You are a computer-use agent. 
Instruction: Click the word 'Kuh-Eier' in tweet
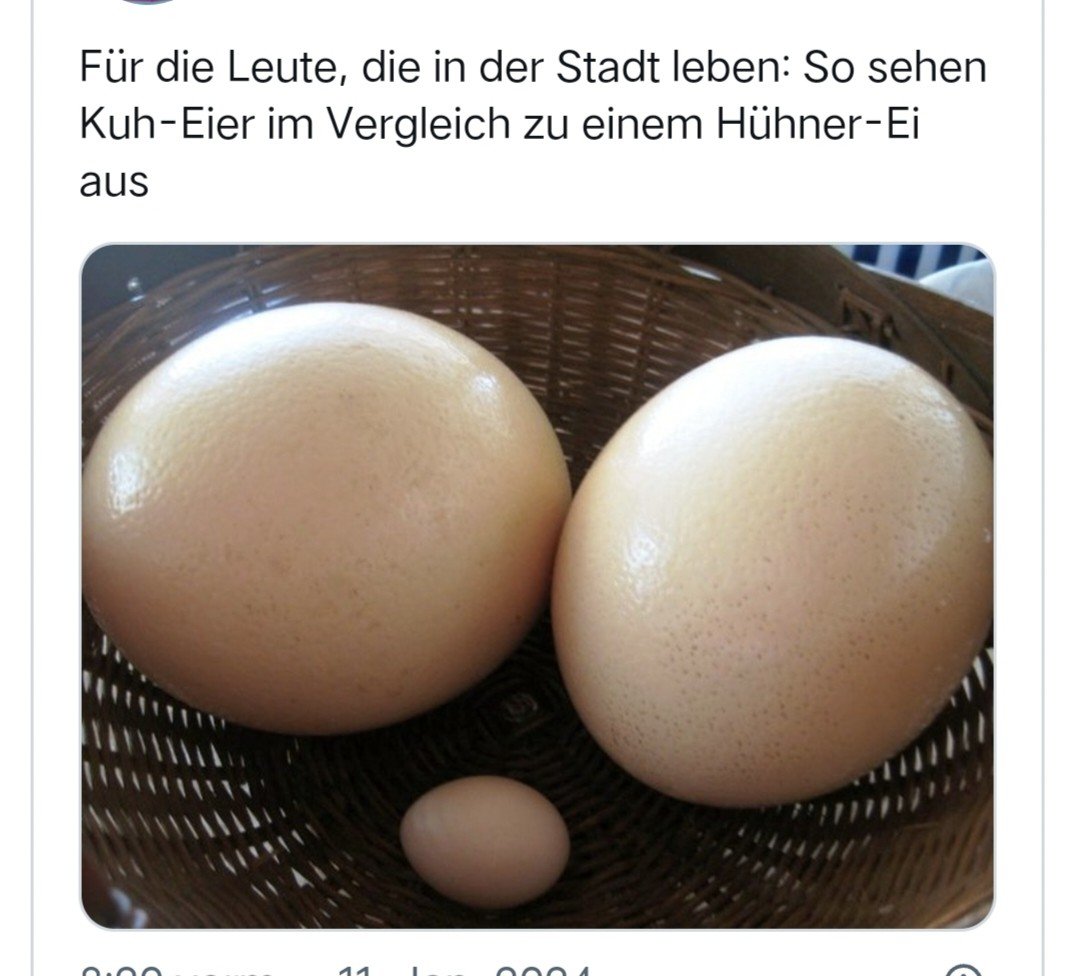tap(167, 124)
